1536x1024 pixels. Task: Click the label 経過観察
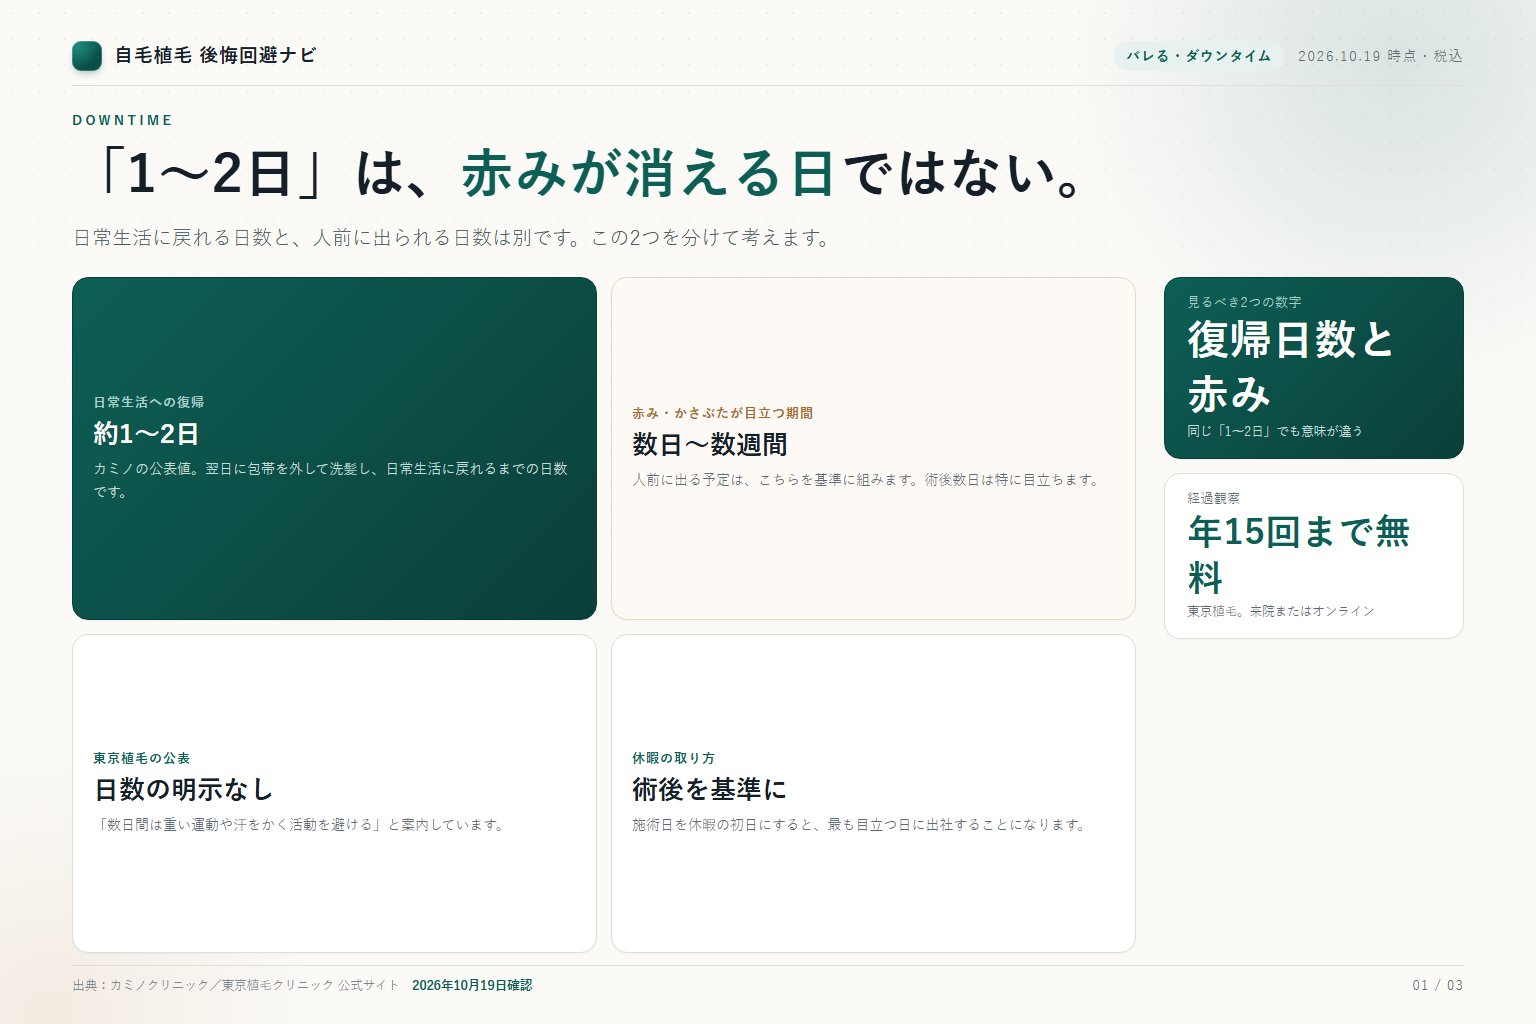click(1213, 498)
